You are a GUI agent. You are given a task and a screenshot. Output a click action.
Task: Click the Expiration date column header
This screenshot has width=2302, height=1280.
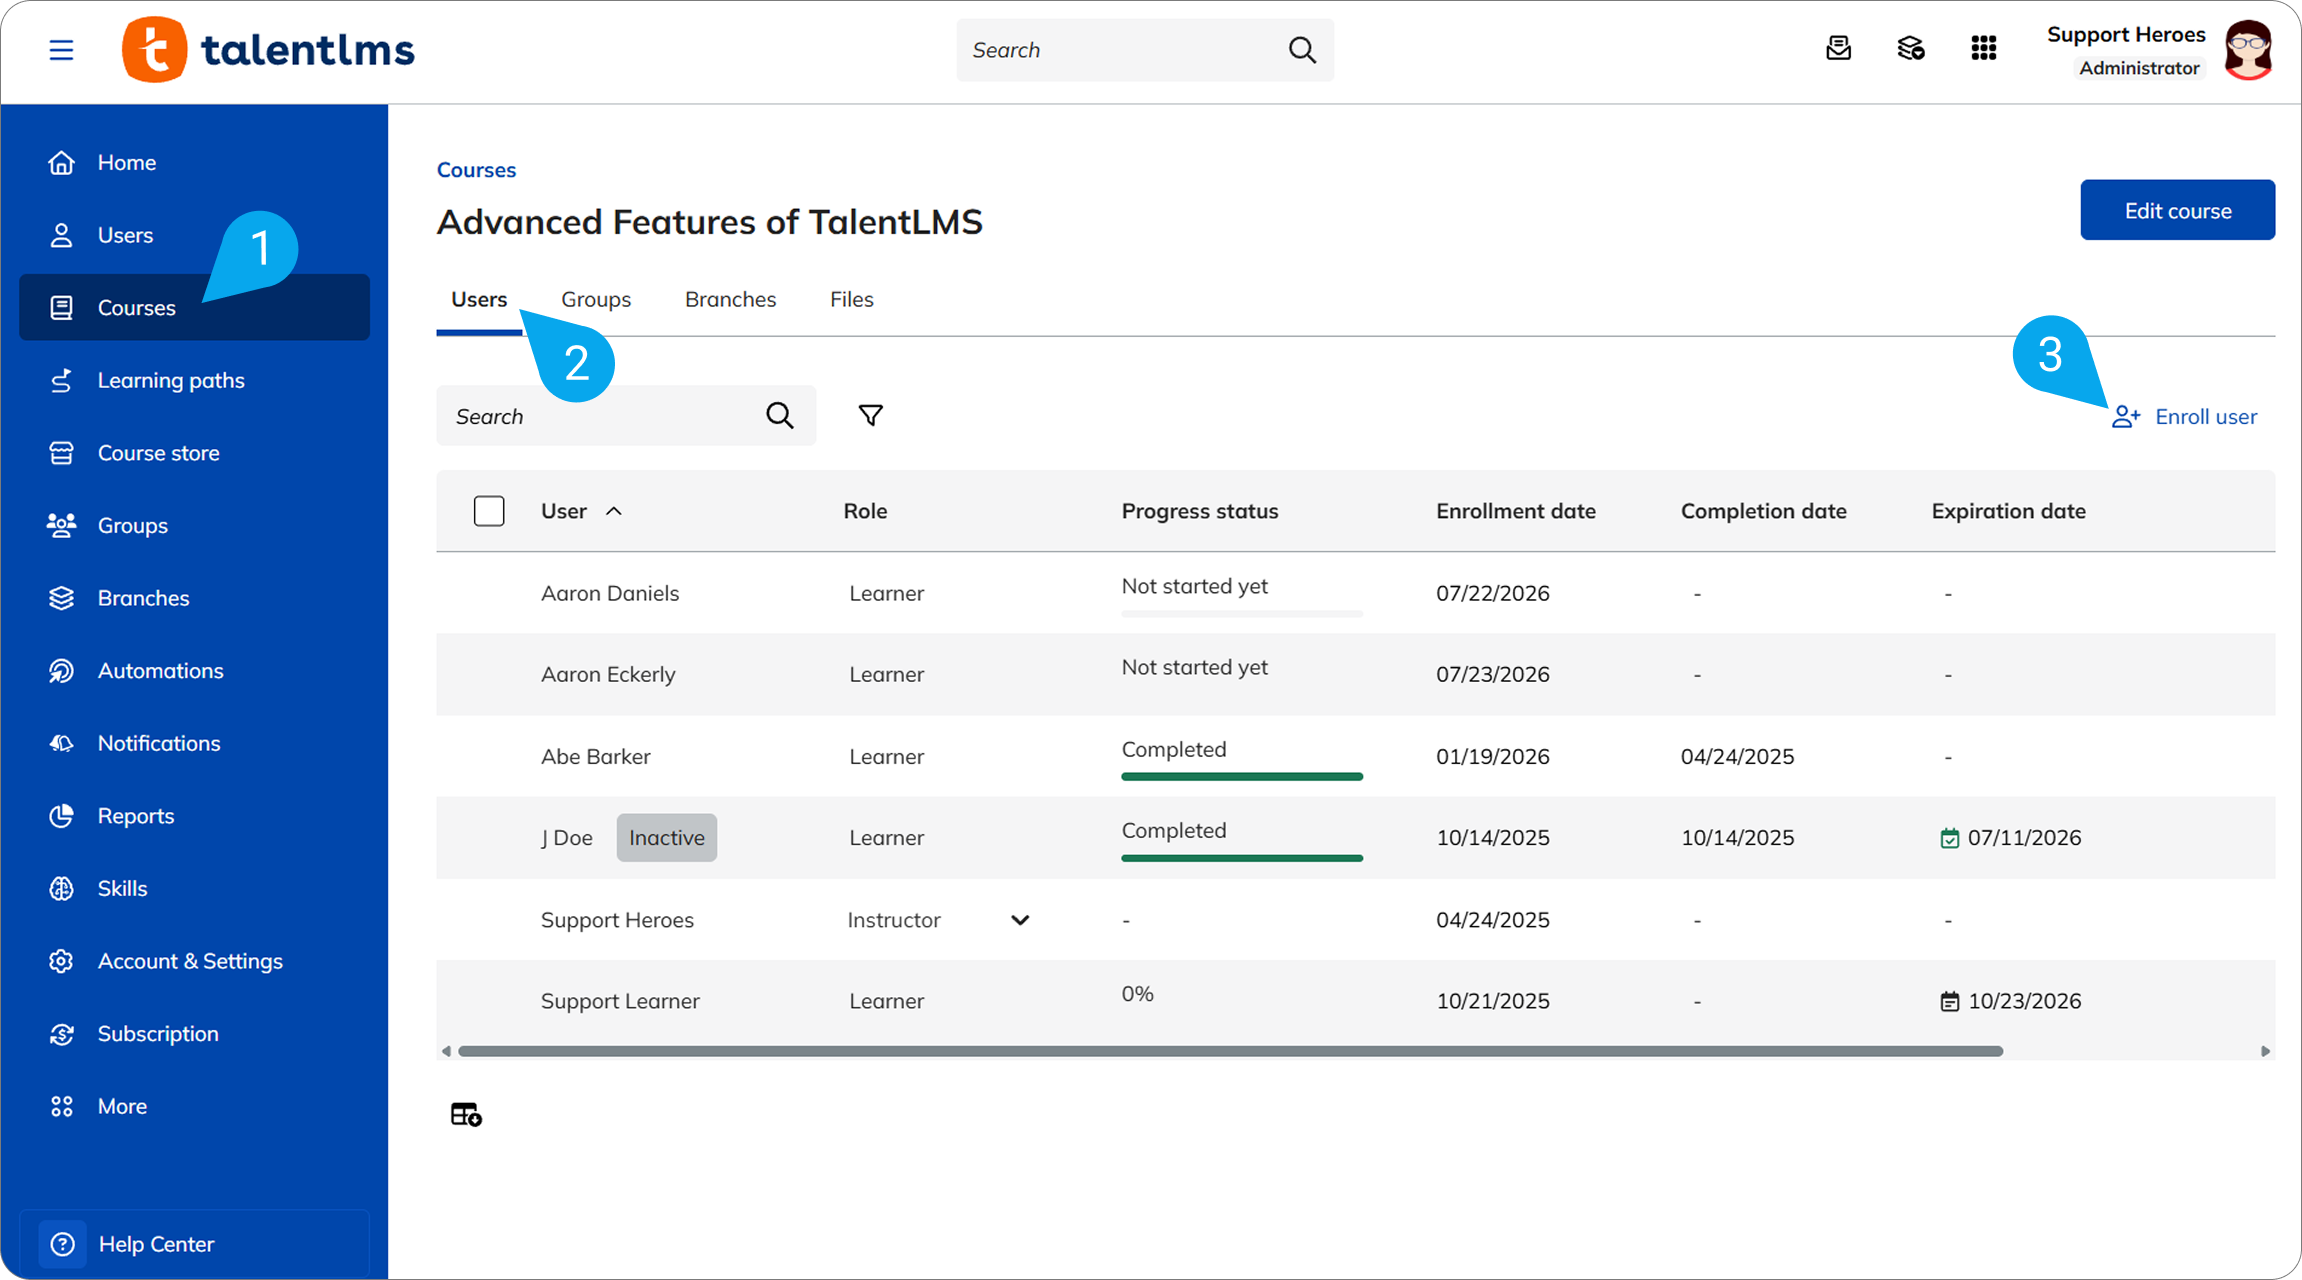click(x=2009, y=511)
